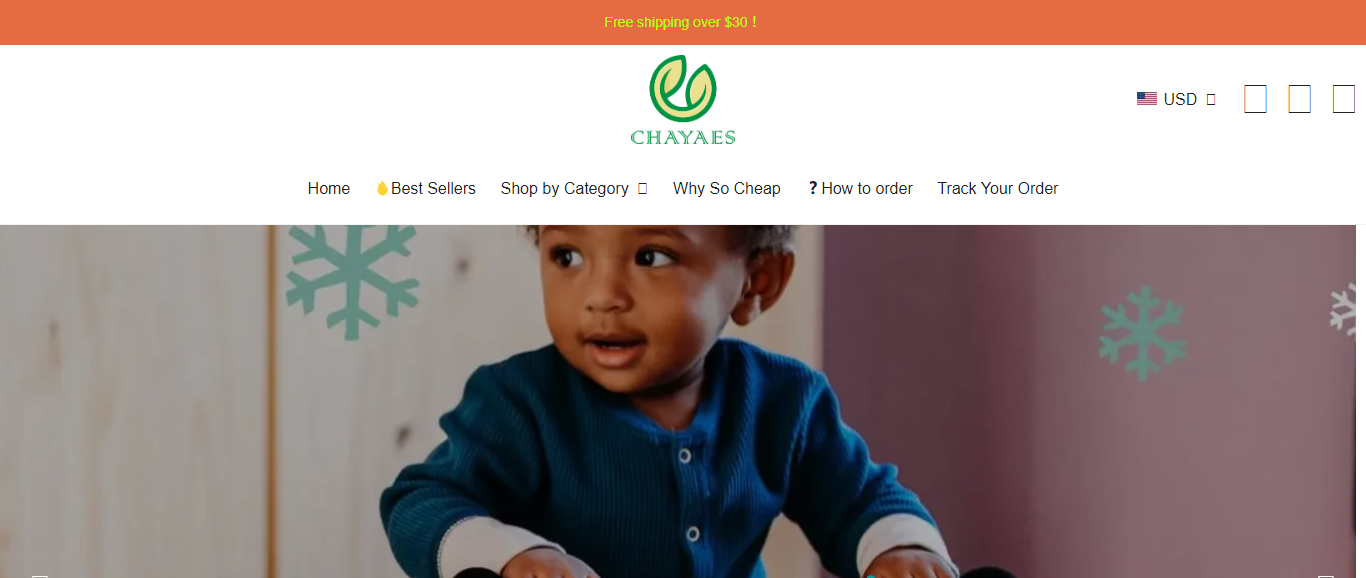Image resolution: width=1366 pixels, height=578 pixels.
Task: Select Shop by Category in navigation
Action: point(565,188)
